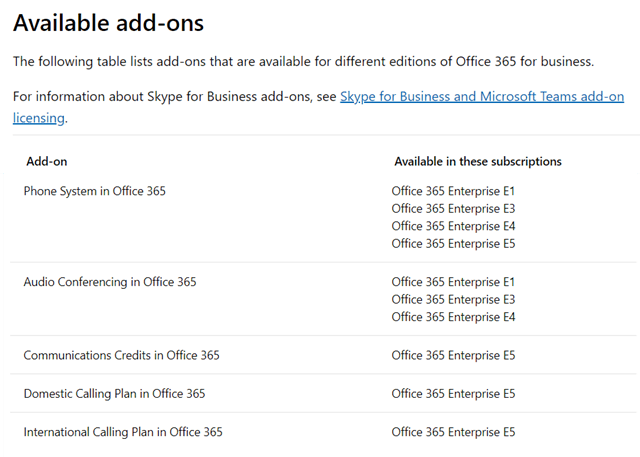Click Enterprise E4 in the Audio Conferencing row

pos(453,317)
